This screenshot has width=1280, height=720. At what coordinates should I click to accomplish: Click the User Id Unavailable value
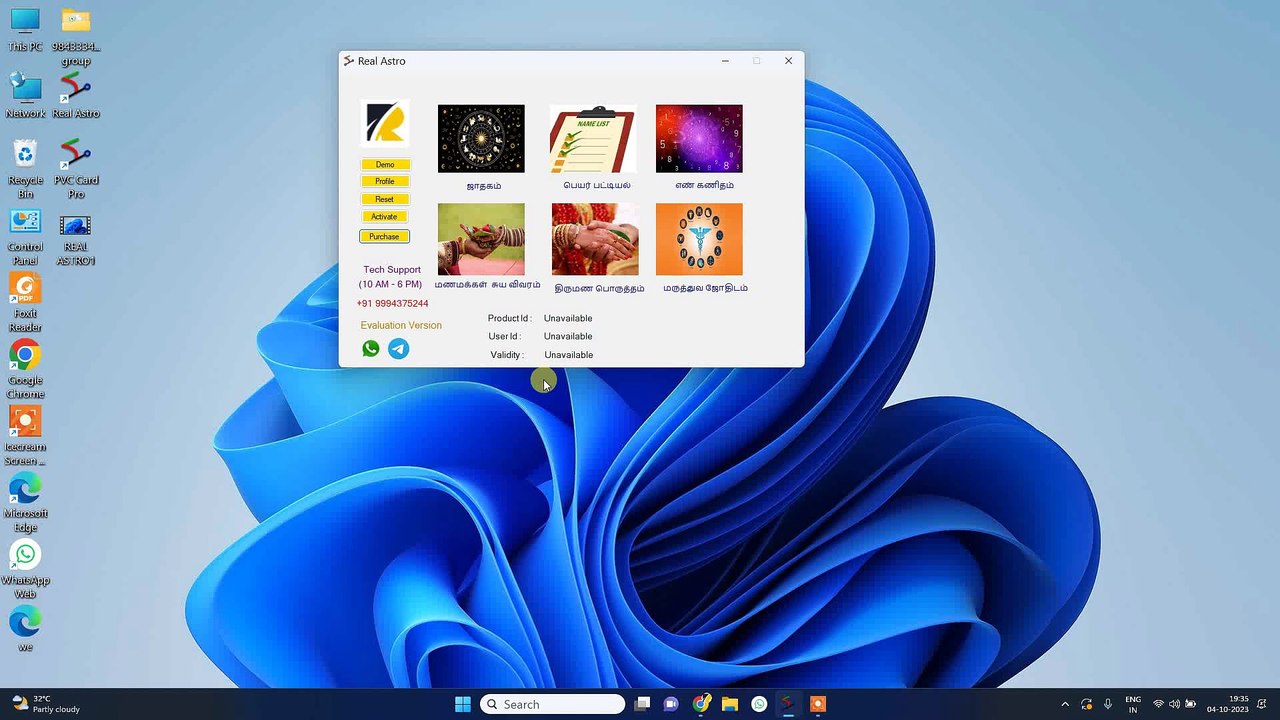click(x=568, y=336)
